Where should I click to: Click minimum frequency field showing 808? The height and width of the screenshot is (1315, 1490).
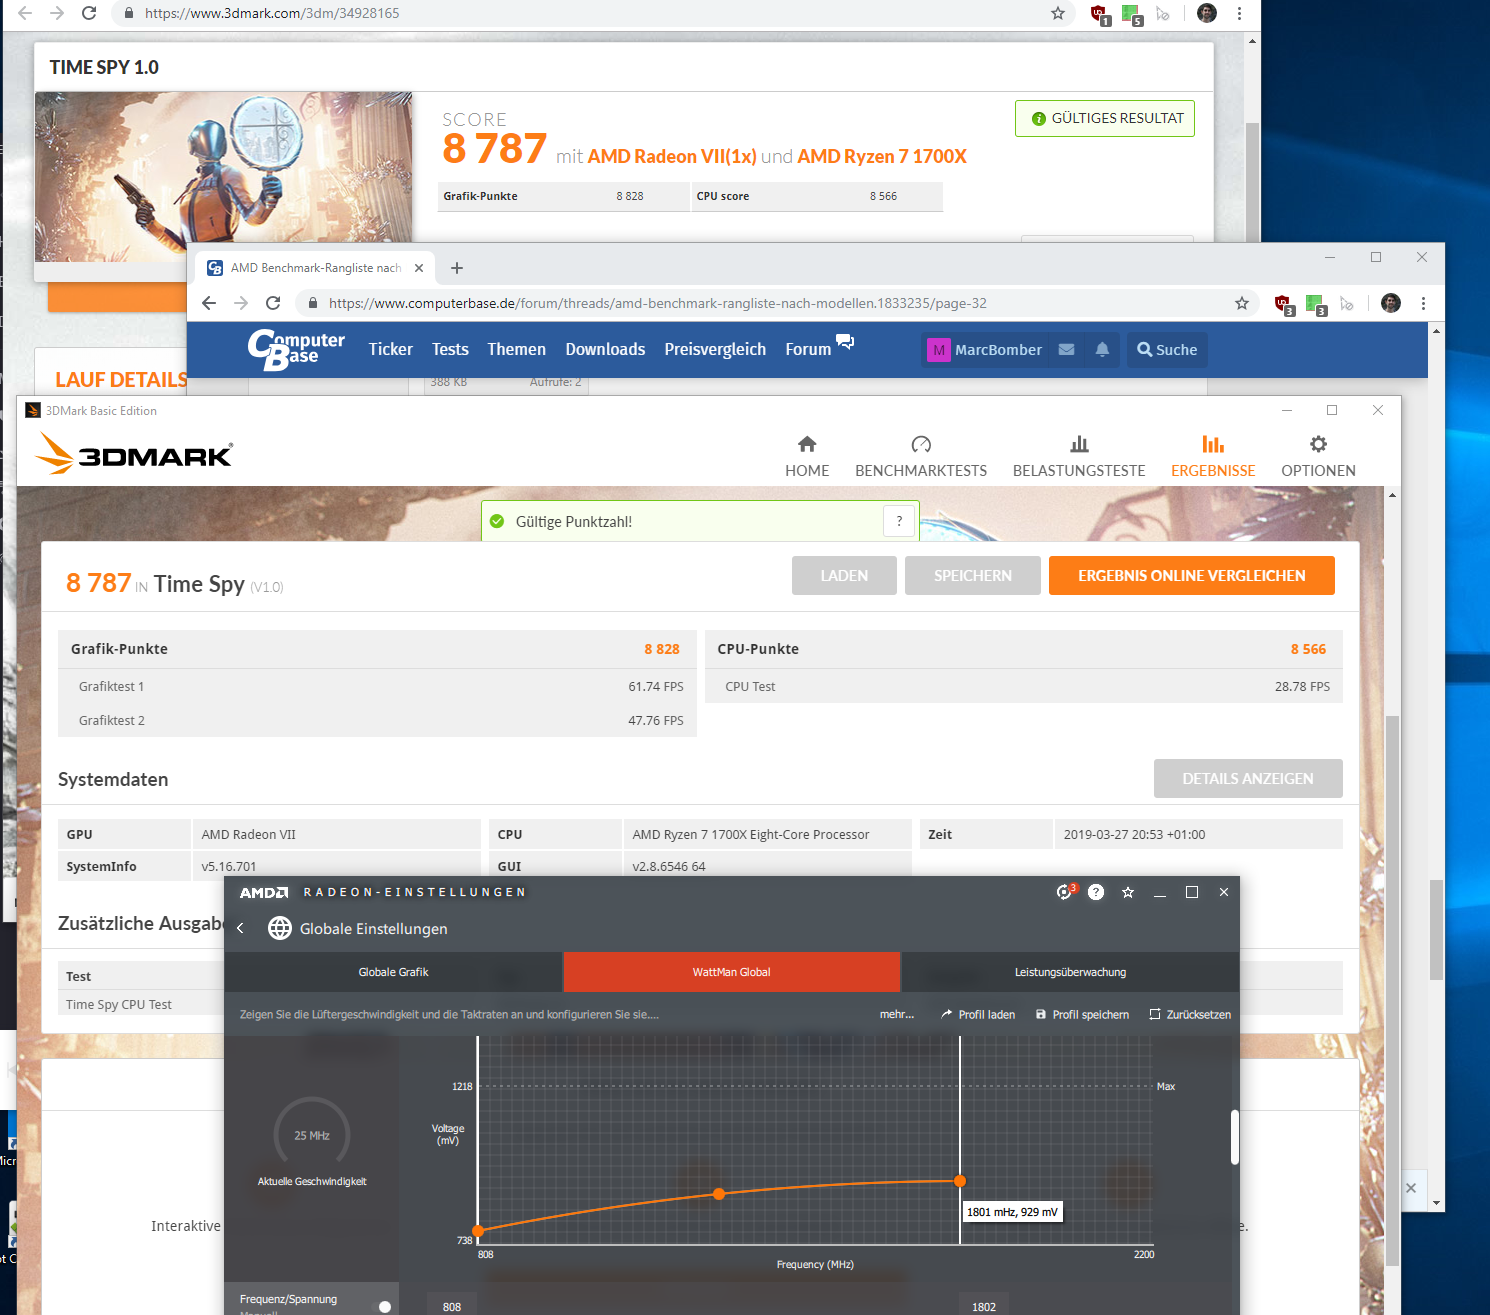click(x=452, y=1305)
